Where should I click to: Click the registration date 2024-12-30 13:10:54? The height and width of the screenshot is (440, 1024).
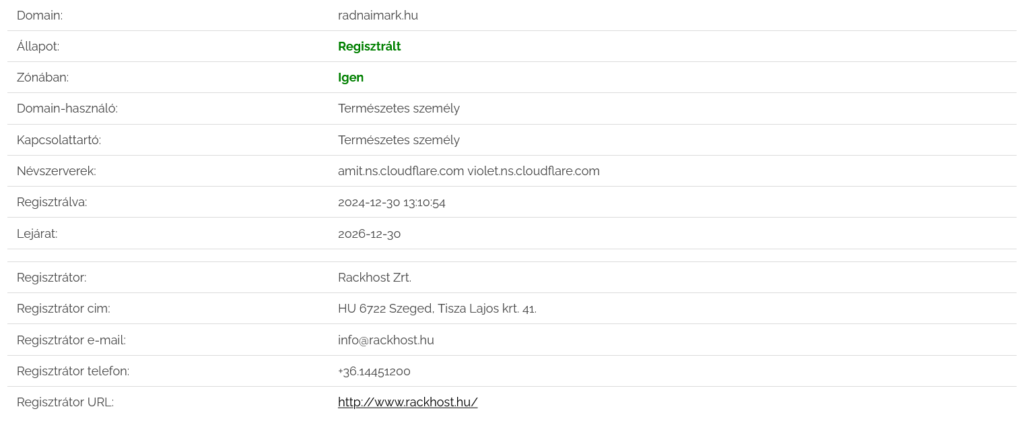point(391,202)
